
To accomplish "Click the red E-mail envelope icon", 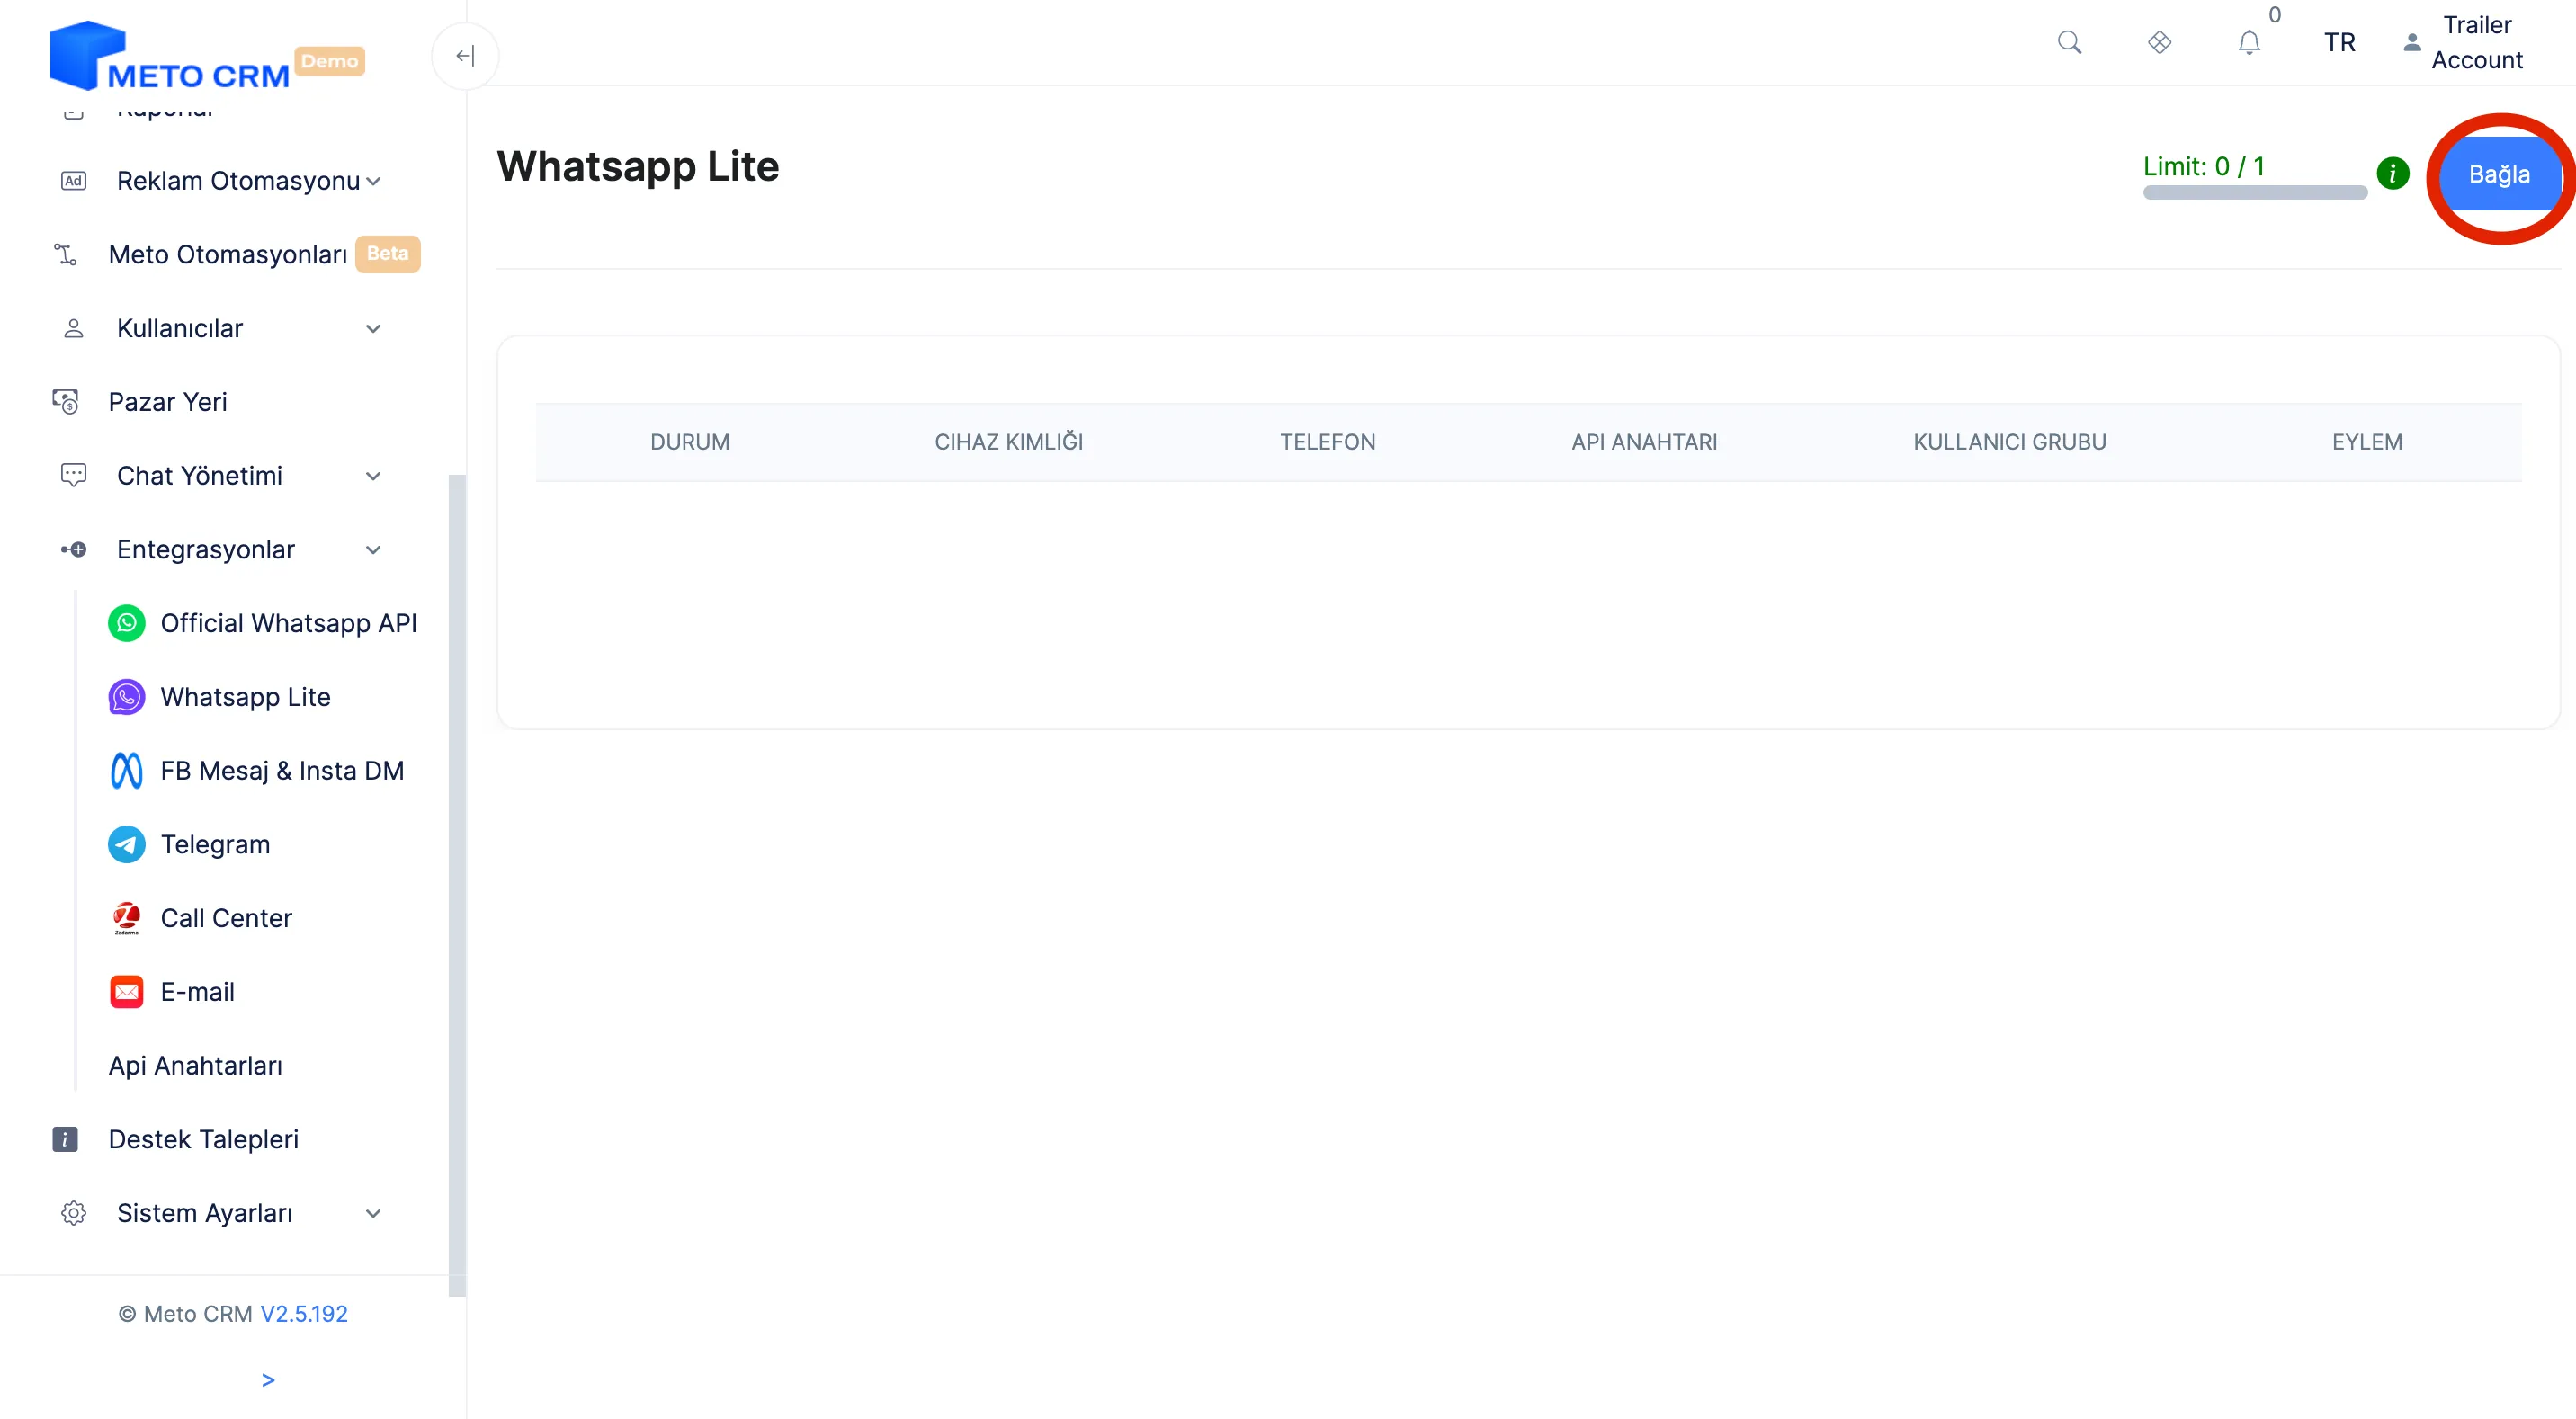I will 126,992.
